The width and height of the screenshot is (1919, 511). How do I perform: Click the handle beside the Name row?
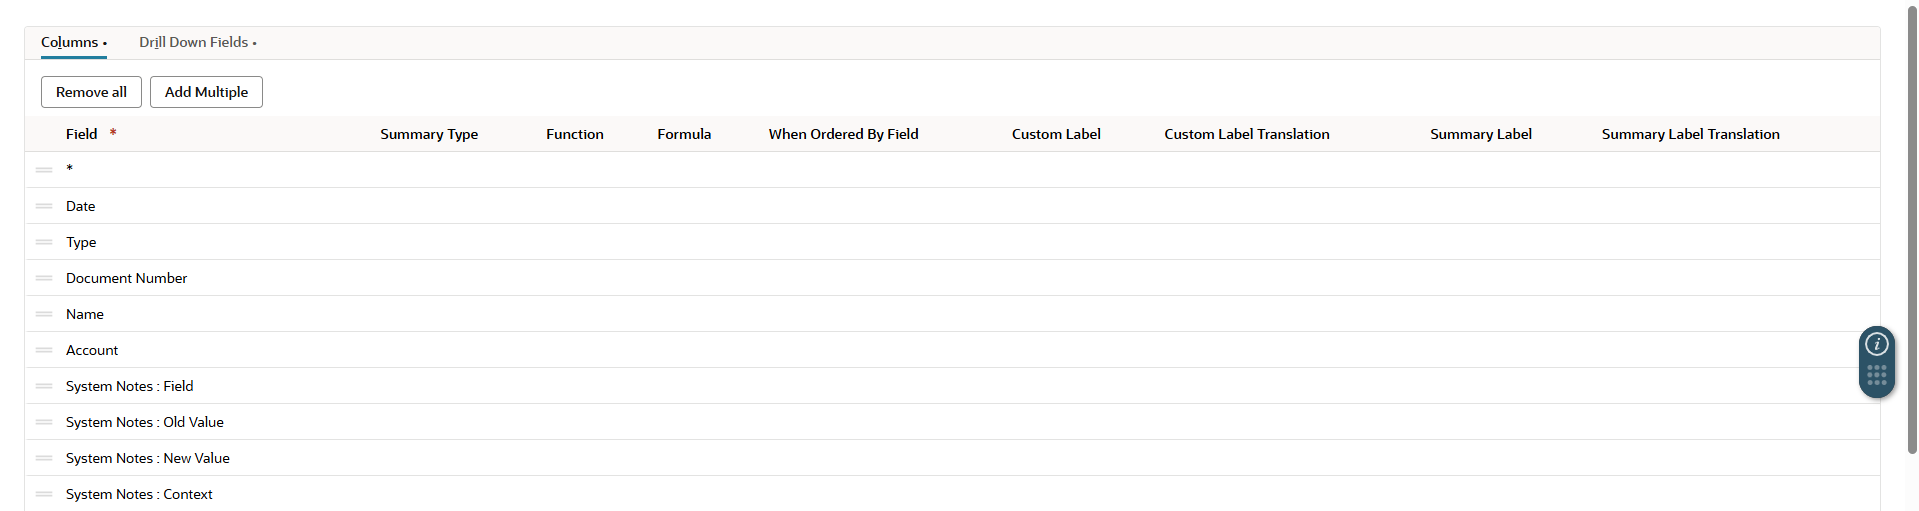coord(44,314)
